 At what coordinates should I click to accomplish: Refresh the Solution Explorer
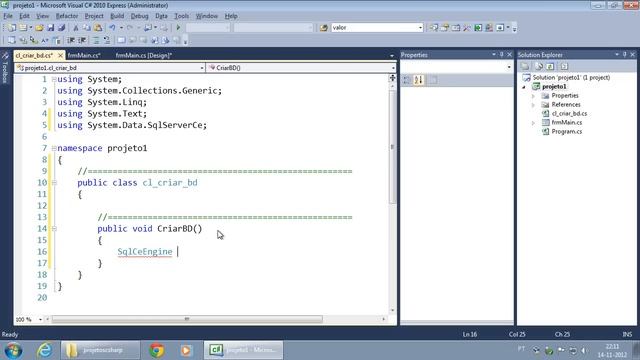tap(550, 66)
